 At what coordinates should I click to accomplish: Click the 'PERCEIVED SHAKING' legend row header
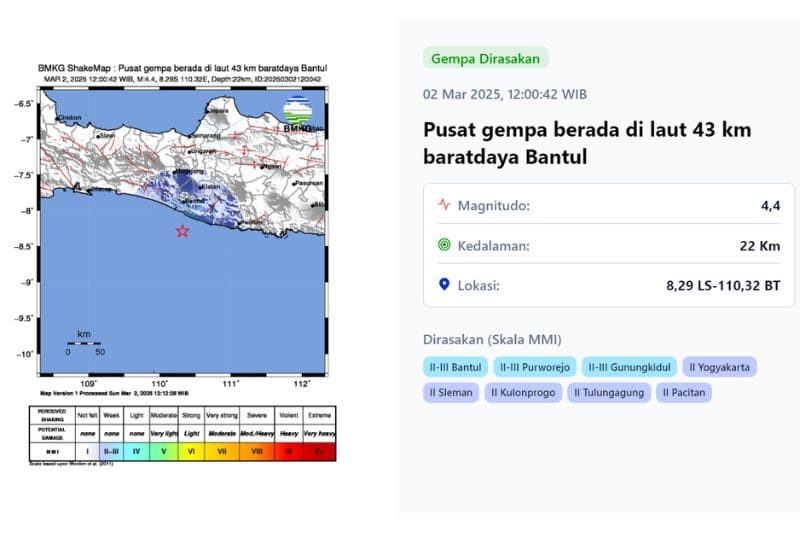[52, 415]
